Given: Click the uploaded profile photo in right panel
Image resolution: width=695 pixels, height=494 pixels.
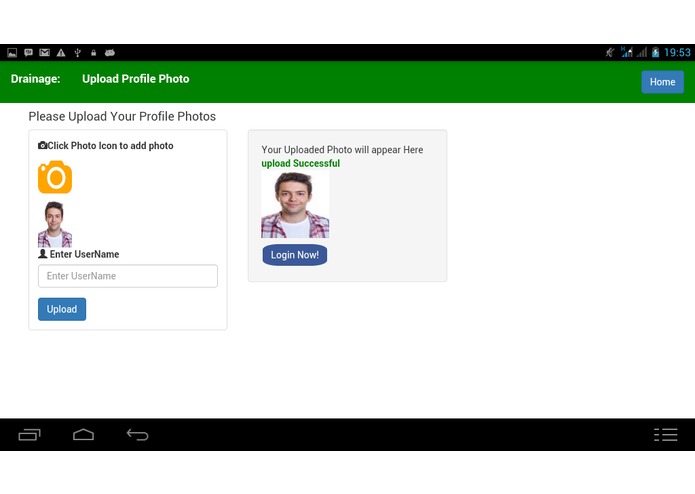Looking at the screenshot, I should (x=295, y=205).
